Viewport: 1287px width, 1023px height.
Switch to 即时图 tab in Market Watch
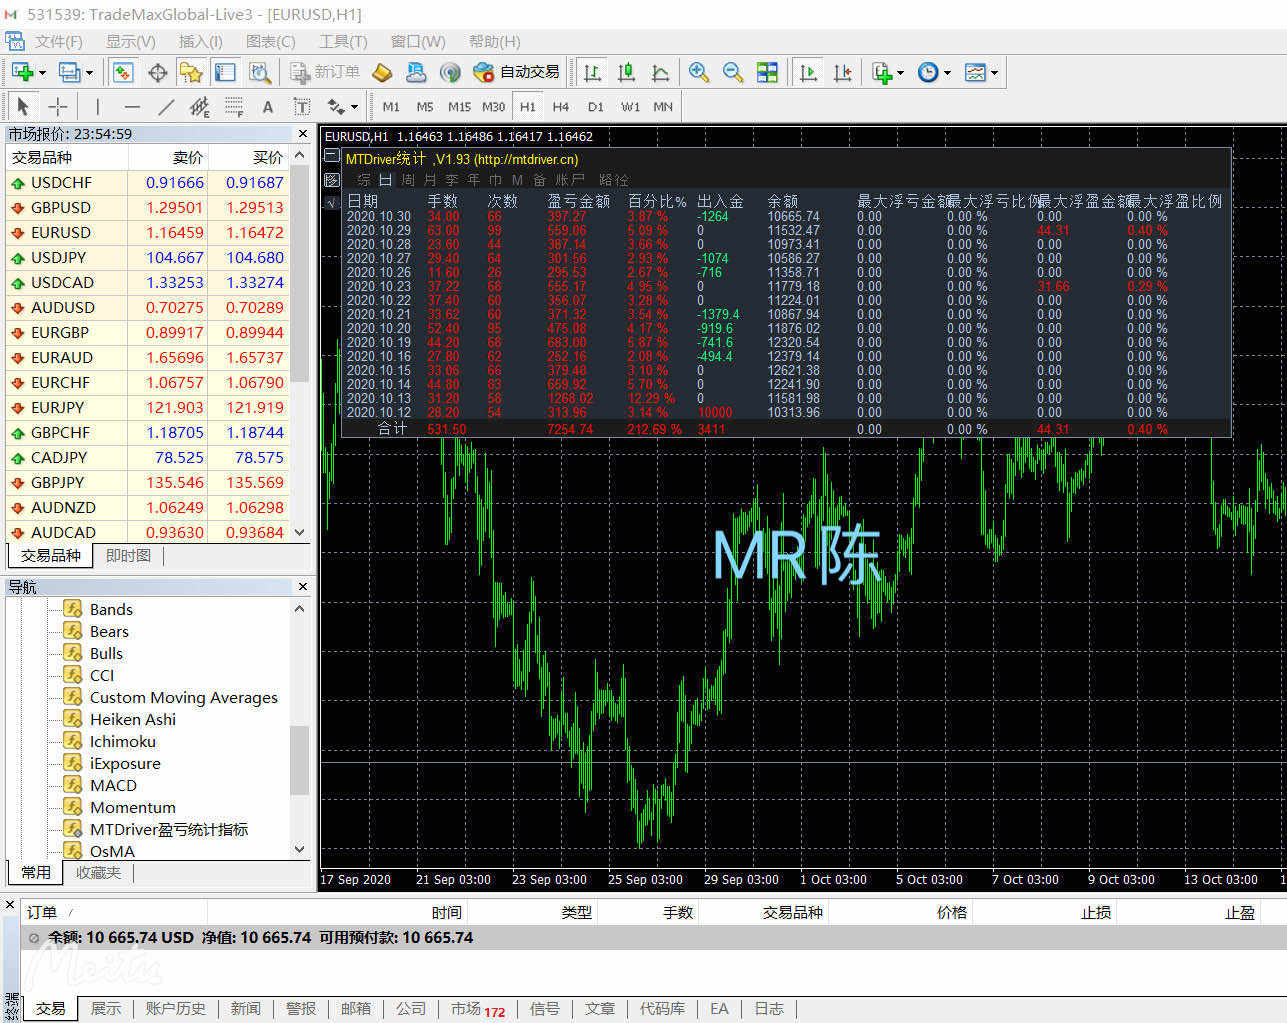pyautogui.click(x=128, y=556)
